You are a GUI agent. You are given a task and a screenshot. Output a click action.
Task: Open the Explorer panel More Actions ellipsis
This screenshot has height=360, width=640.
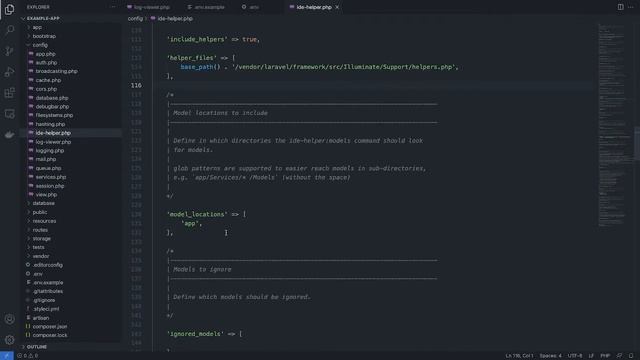(113, 7)
